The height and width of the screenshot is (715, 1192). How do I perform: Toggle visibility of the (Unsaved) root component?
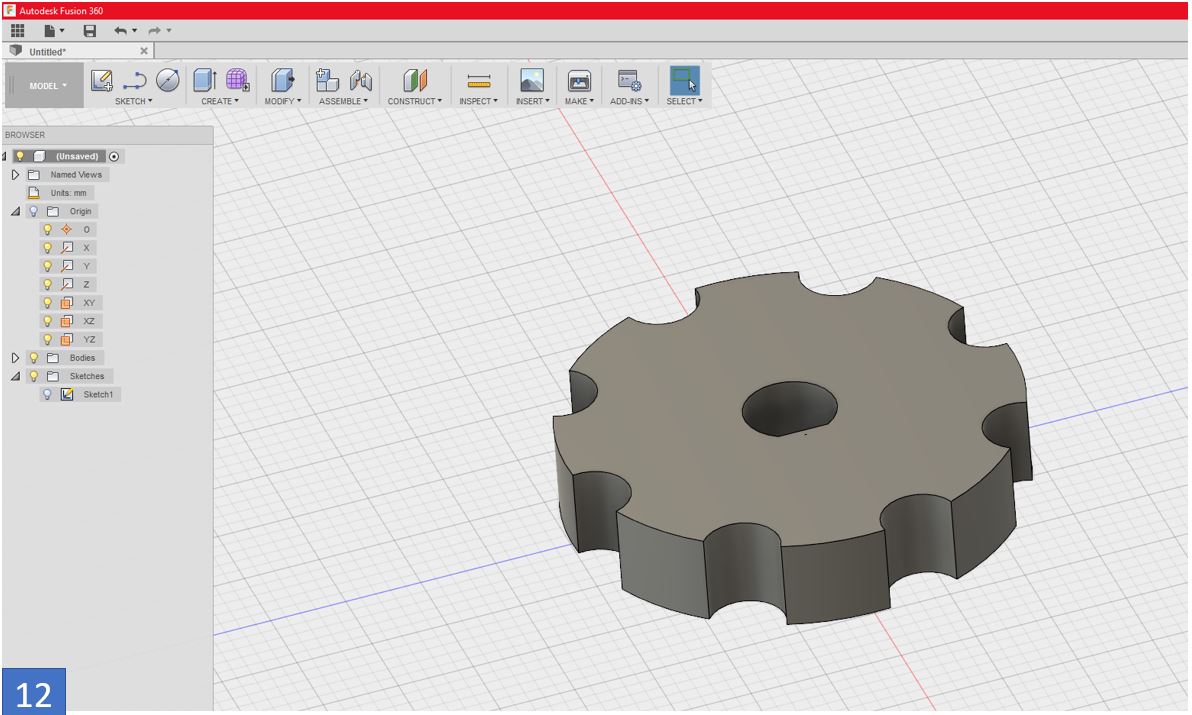coord(21,157)
